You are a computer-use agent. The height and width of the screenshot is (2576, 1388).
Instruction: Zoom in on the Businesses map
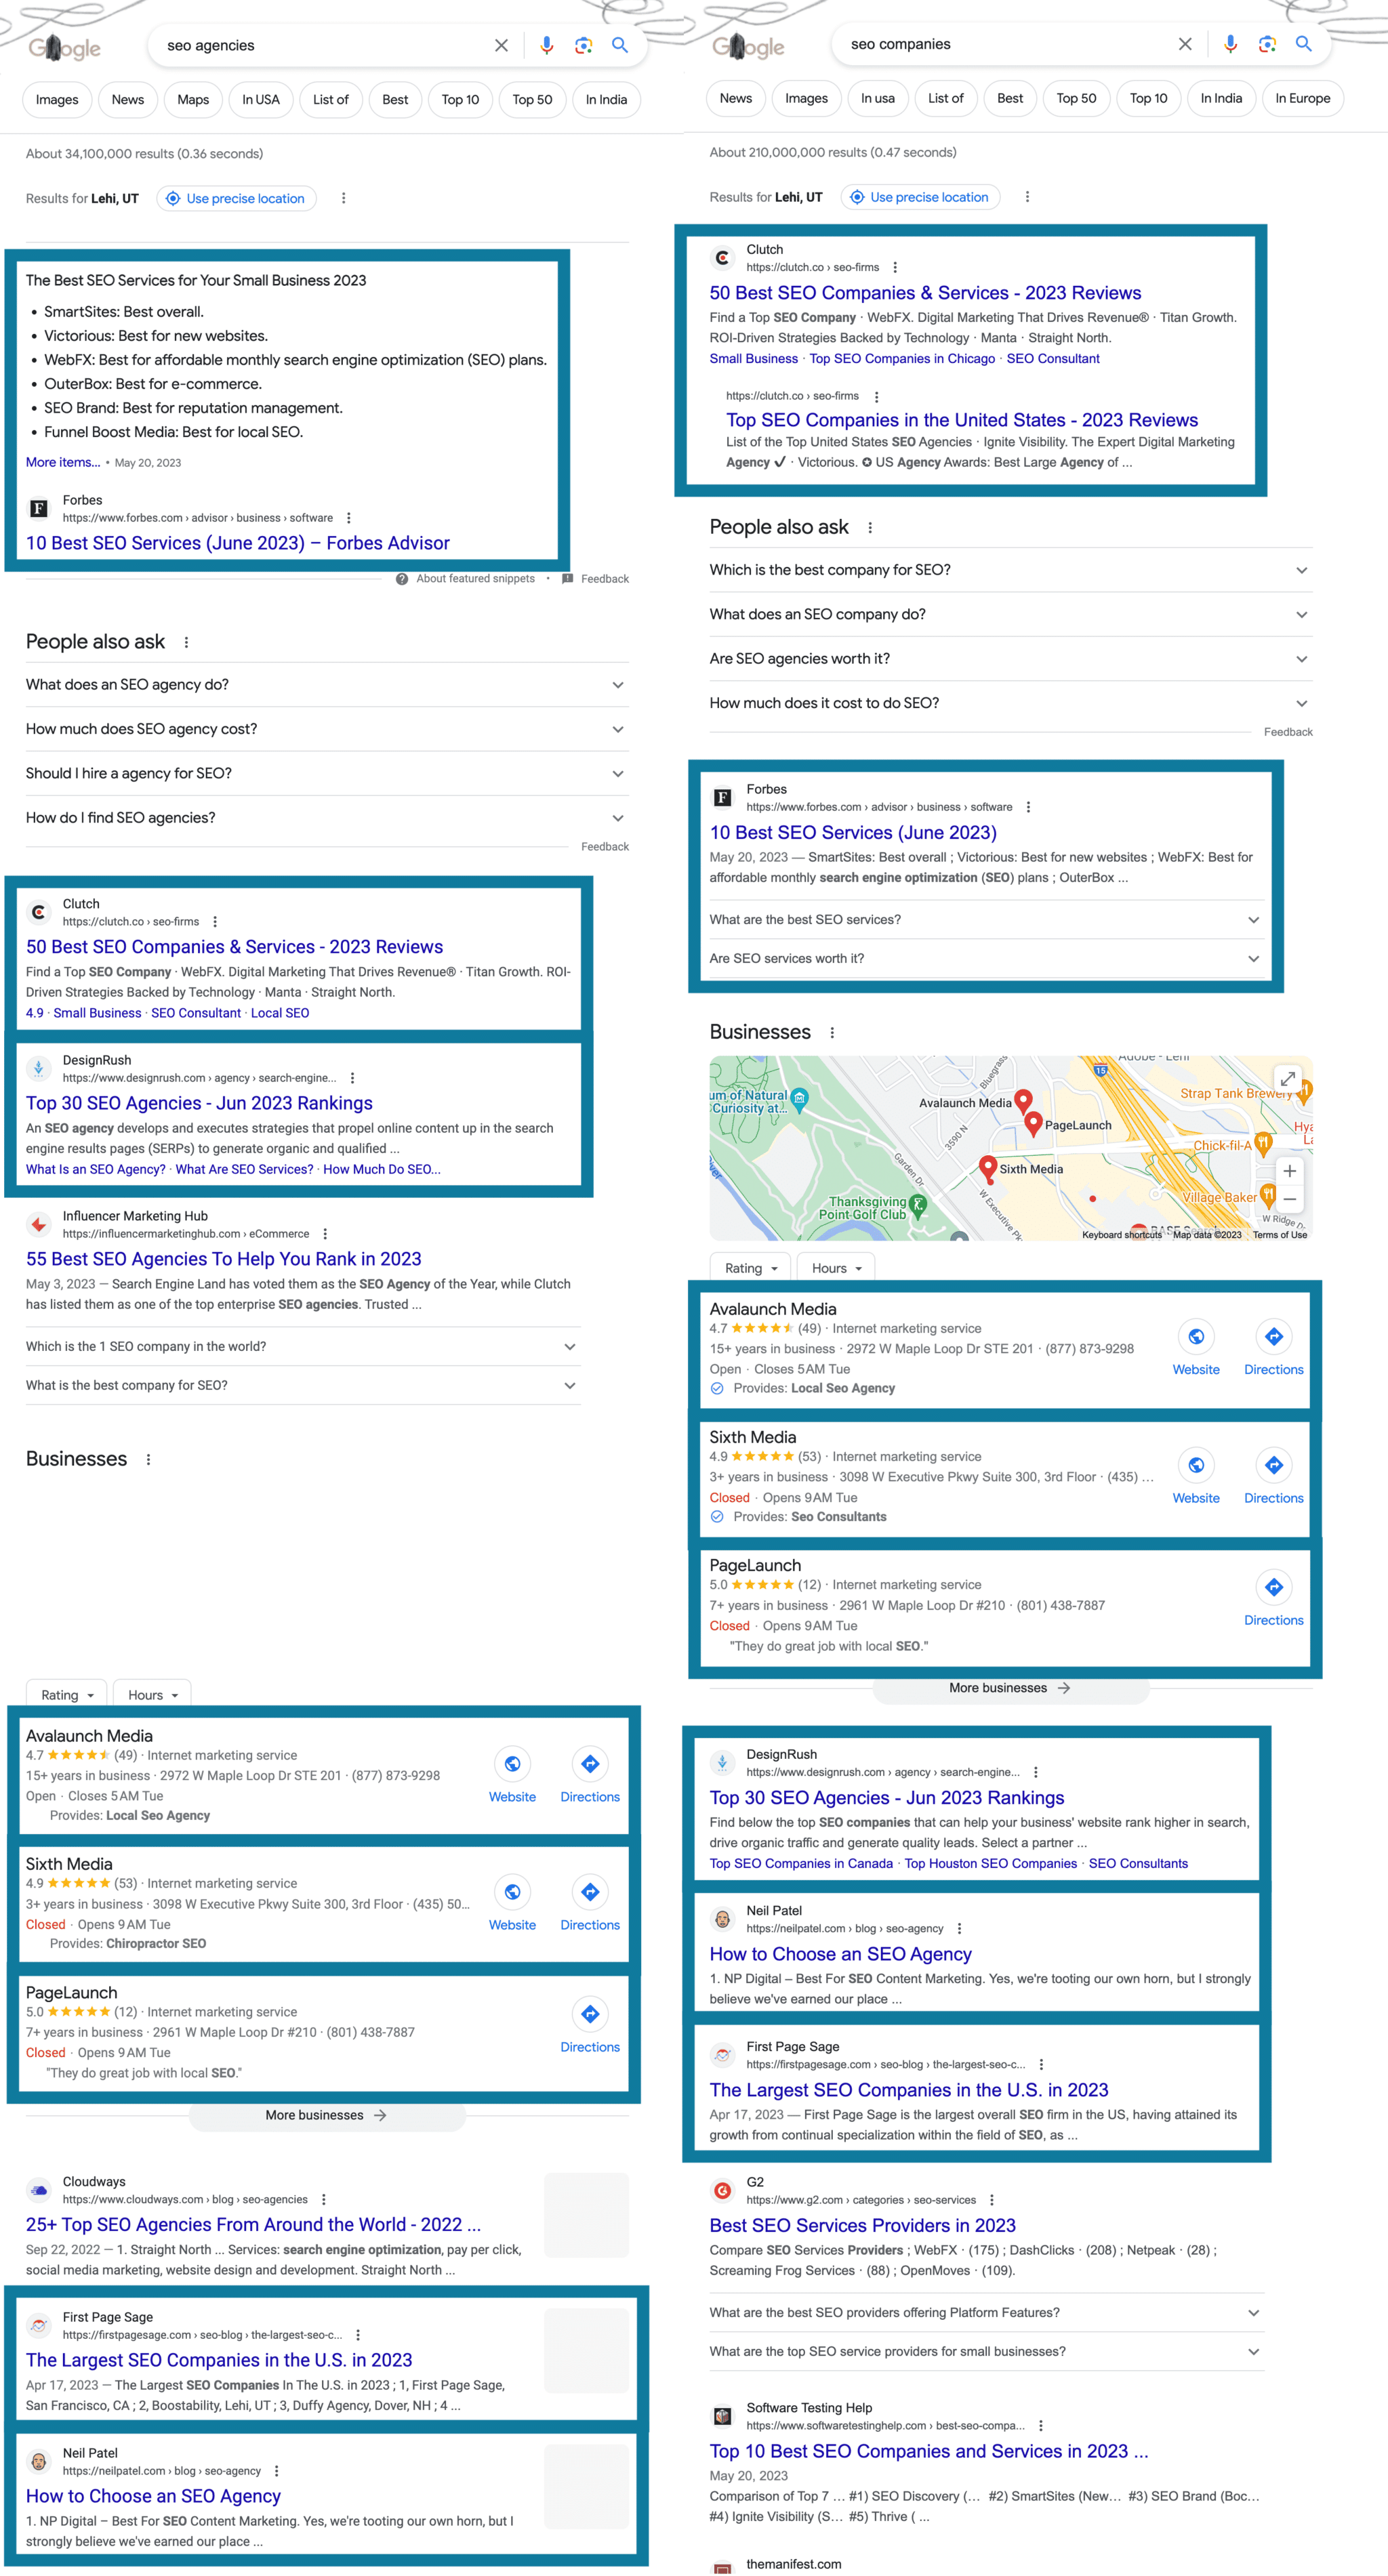tap(1290, 1171)
